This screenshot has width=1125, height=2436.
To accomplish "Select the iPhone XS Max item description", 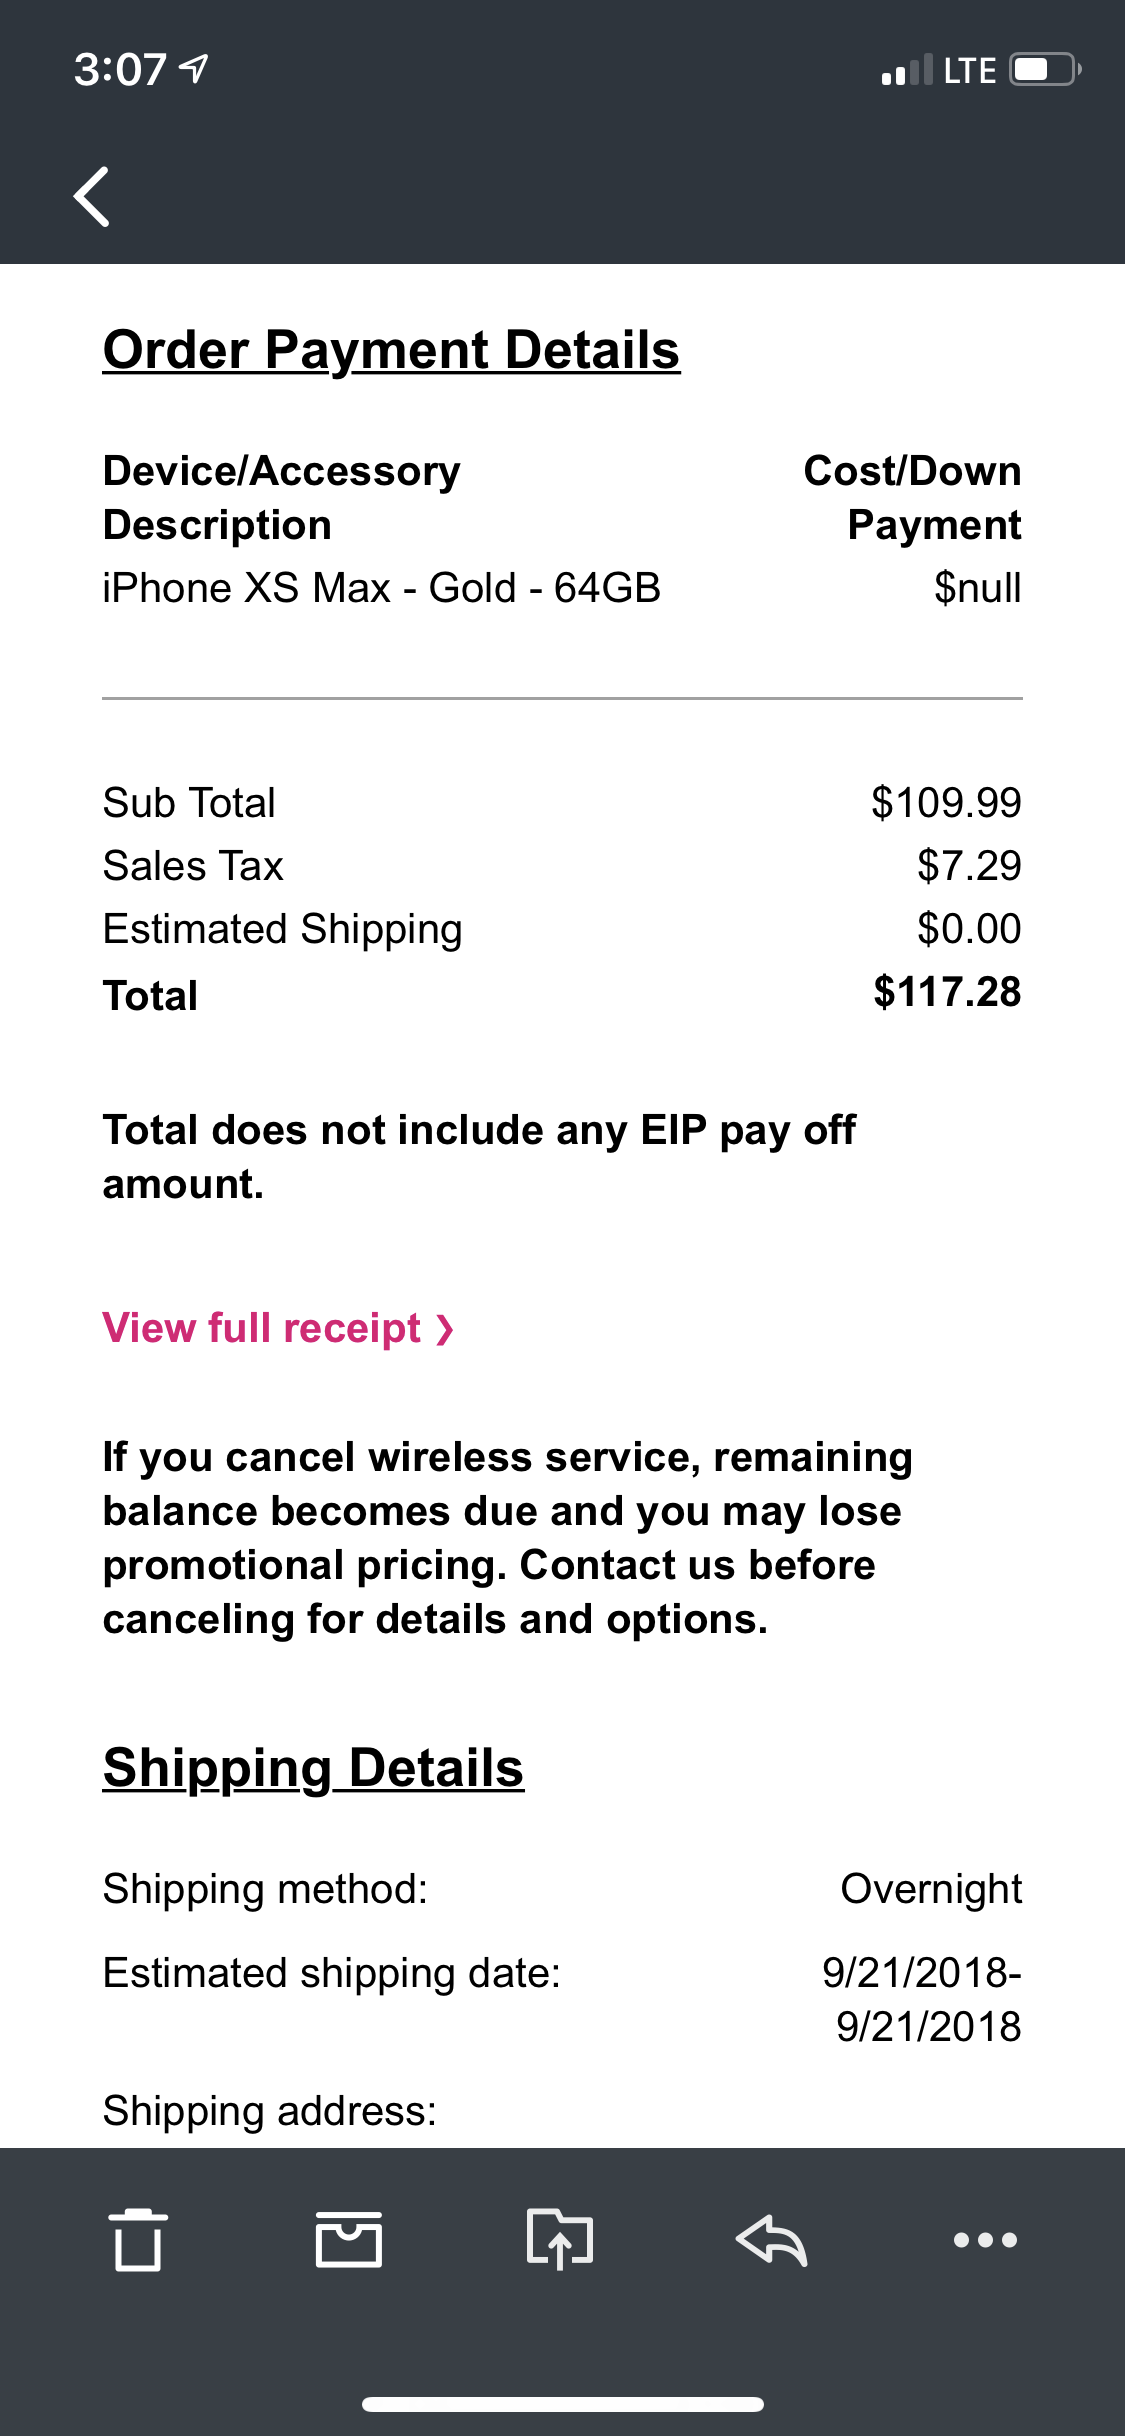I will [381, 588].
